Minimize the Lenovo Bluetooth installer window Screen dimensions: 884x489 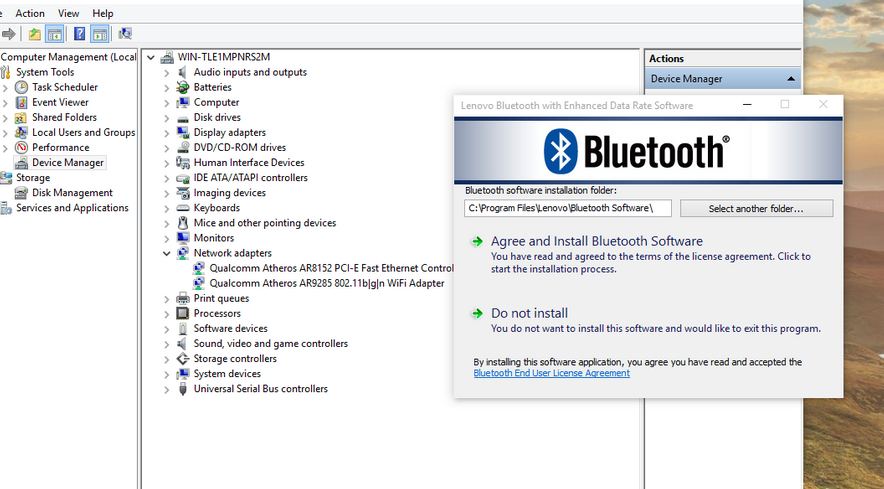748,105
